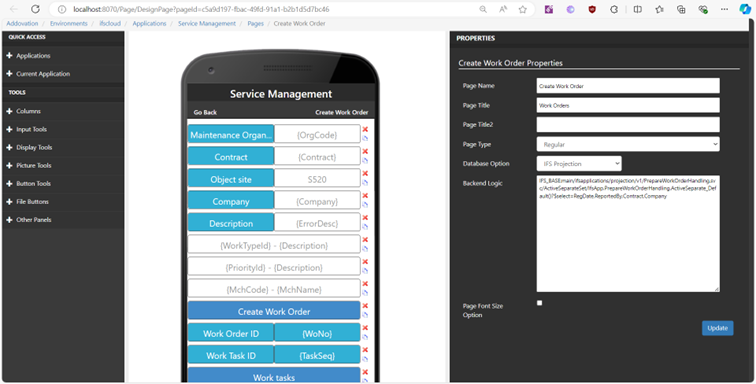Click into the empty Page Title2 field
Viewport: 756px width, 384px height.
point(628,124)
